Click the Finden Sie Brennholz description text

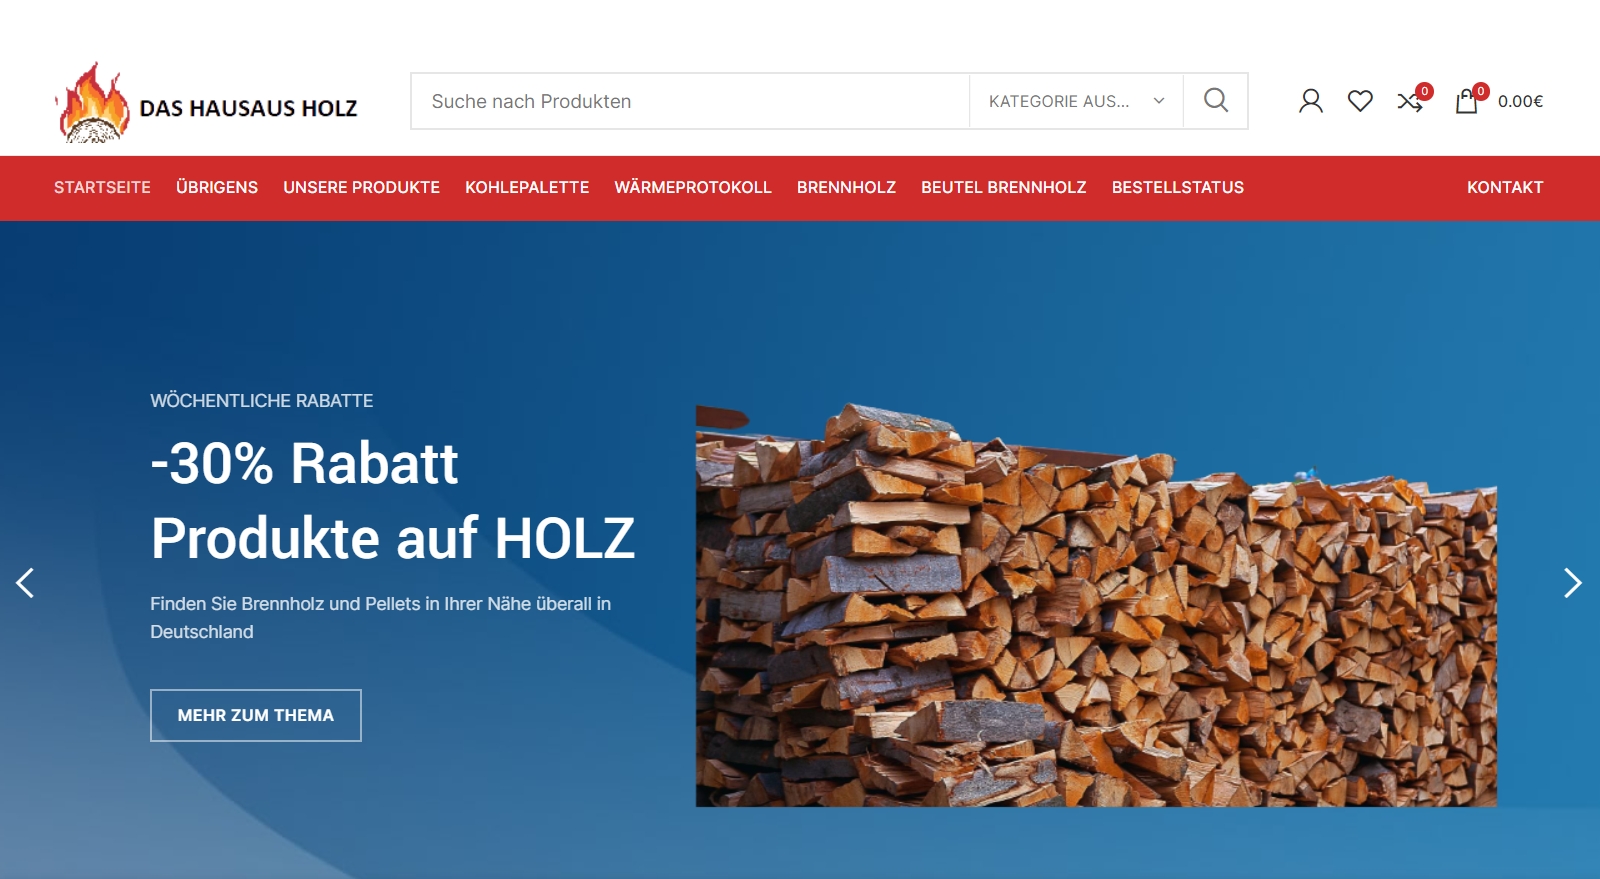tap(381, 618)
